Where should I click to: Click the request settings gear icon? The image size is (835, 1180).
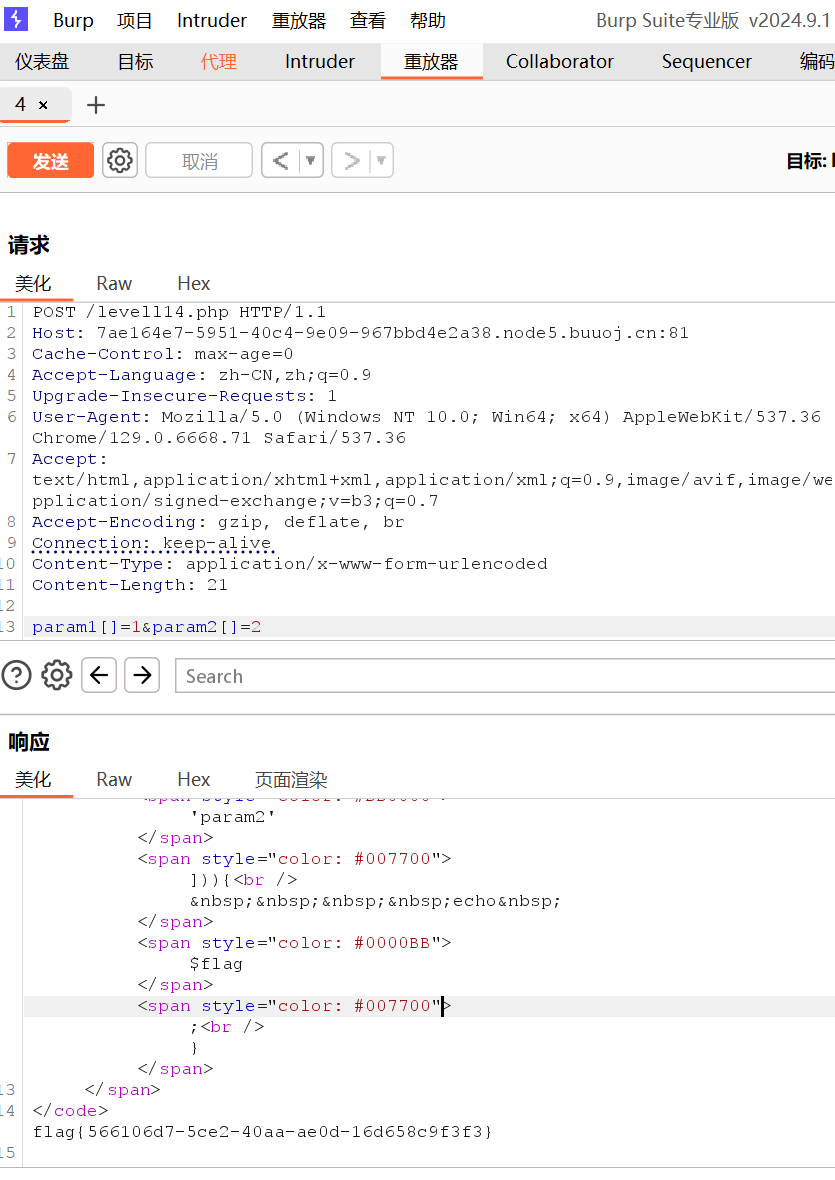click(x=119, y=160)
